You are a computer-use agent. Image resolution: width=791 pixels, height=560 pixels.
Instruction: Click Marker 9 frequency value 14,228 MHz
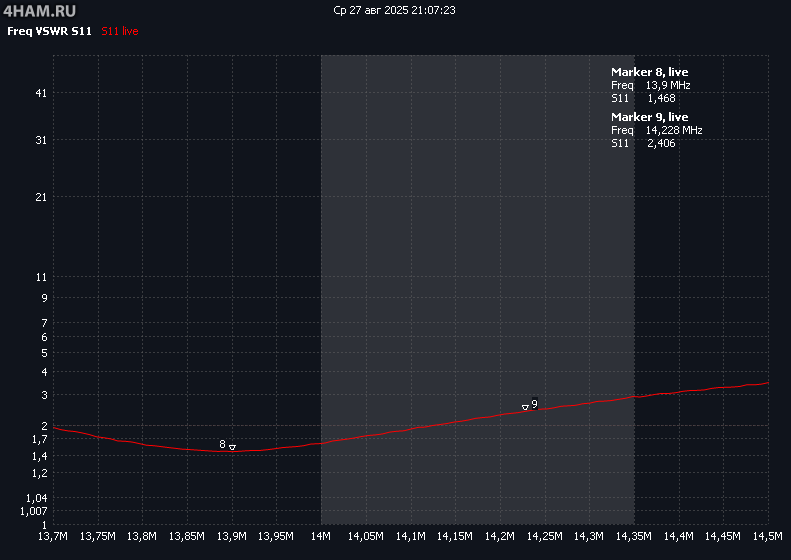click(x=673, y=130)
